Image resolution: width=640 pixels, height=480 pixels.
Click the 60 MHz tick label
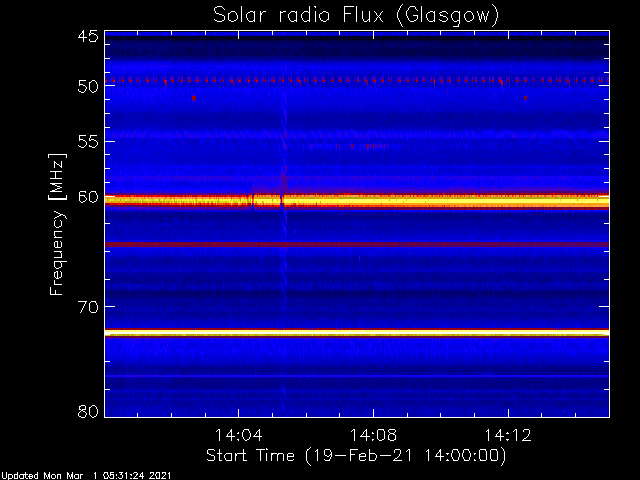88,197
